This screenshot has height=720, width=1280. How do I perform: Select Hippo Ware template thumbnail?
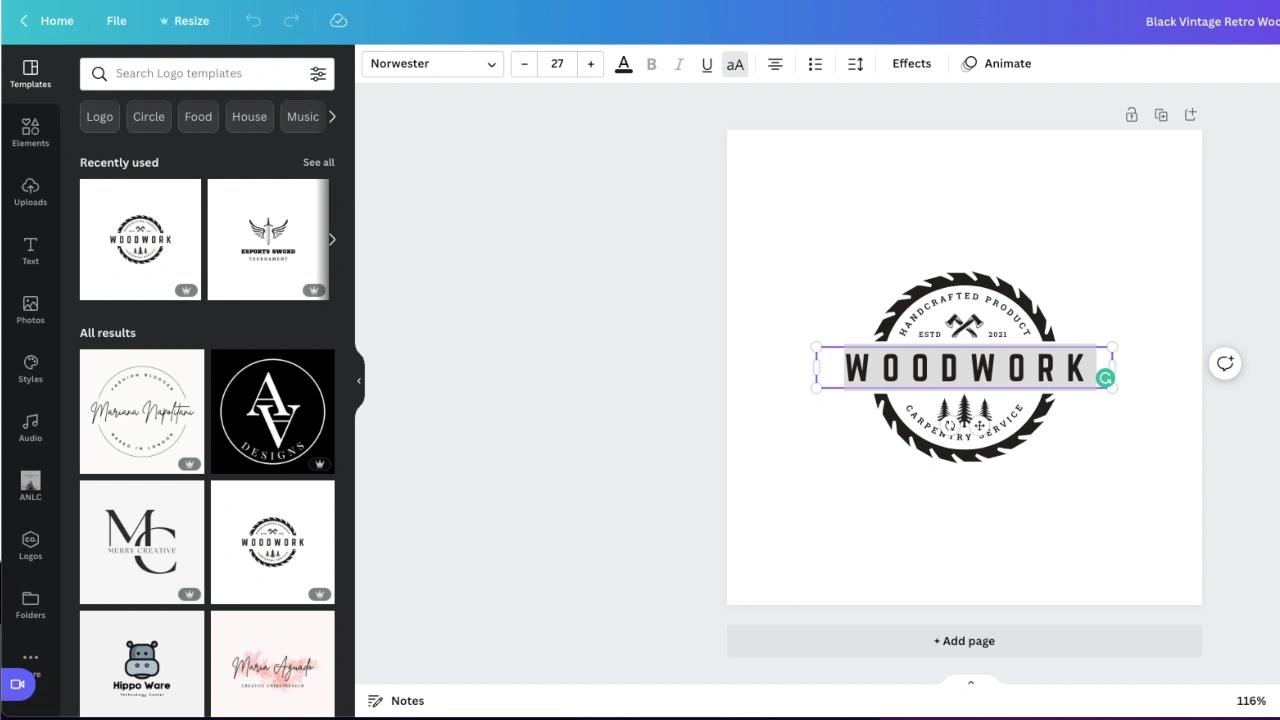[142, 664]
